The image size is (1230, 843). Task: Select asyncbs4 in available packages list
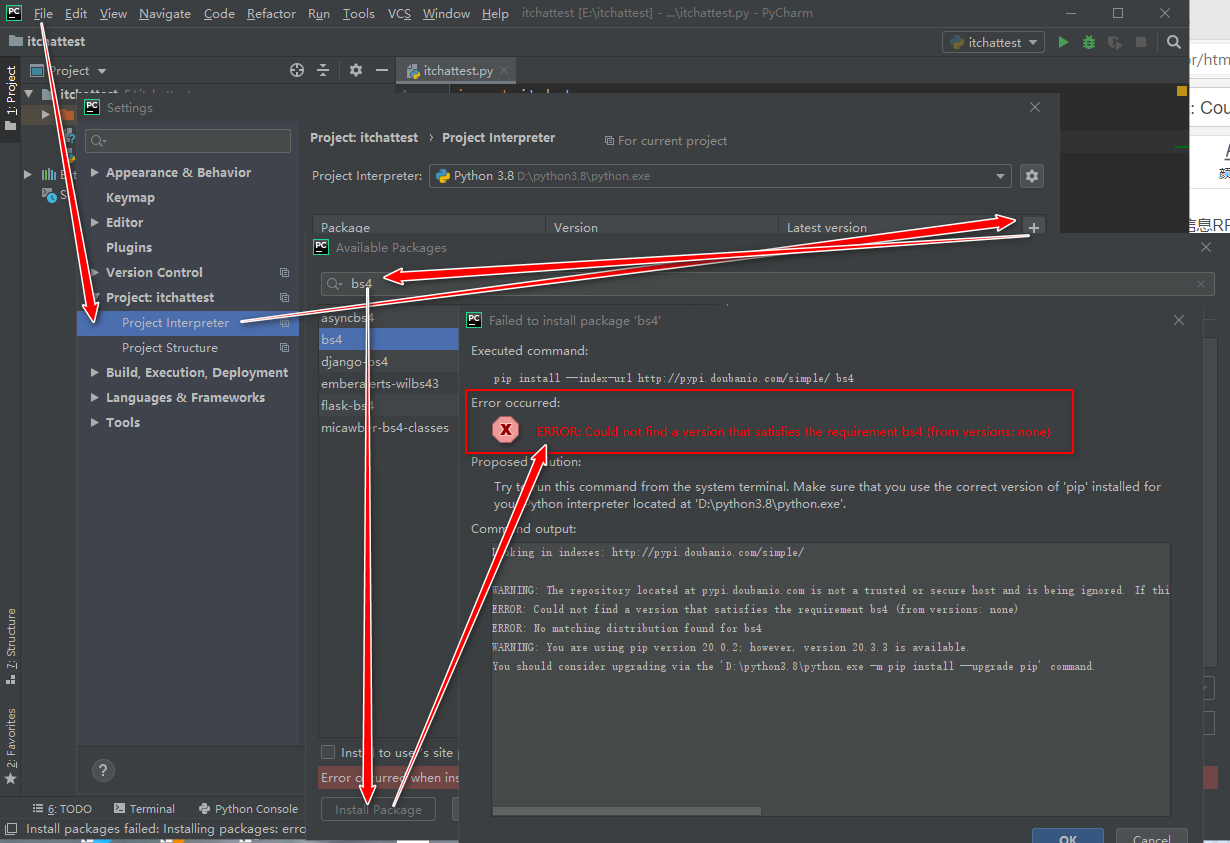coord(388,318)
